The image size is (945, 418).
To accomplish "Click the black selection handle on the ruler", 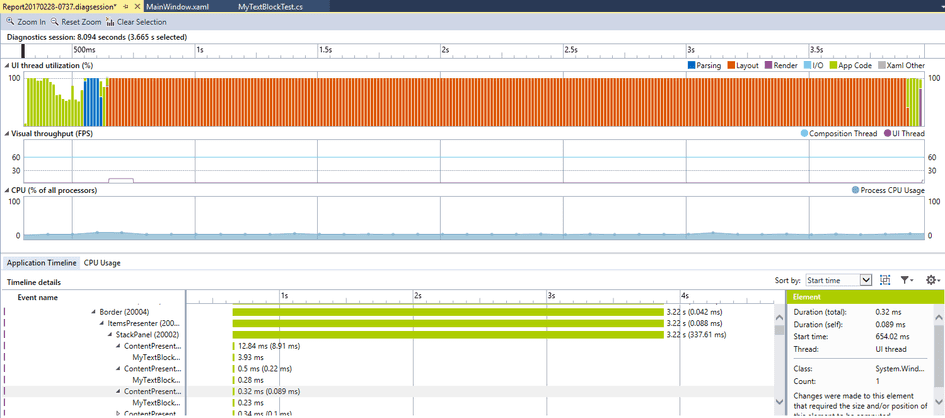I will 24,51.
